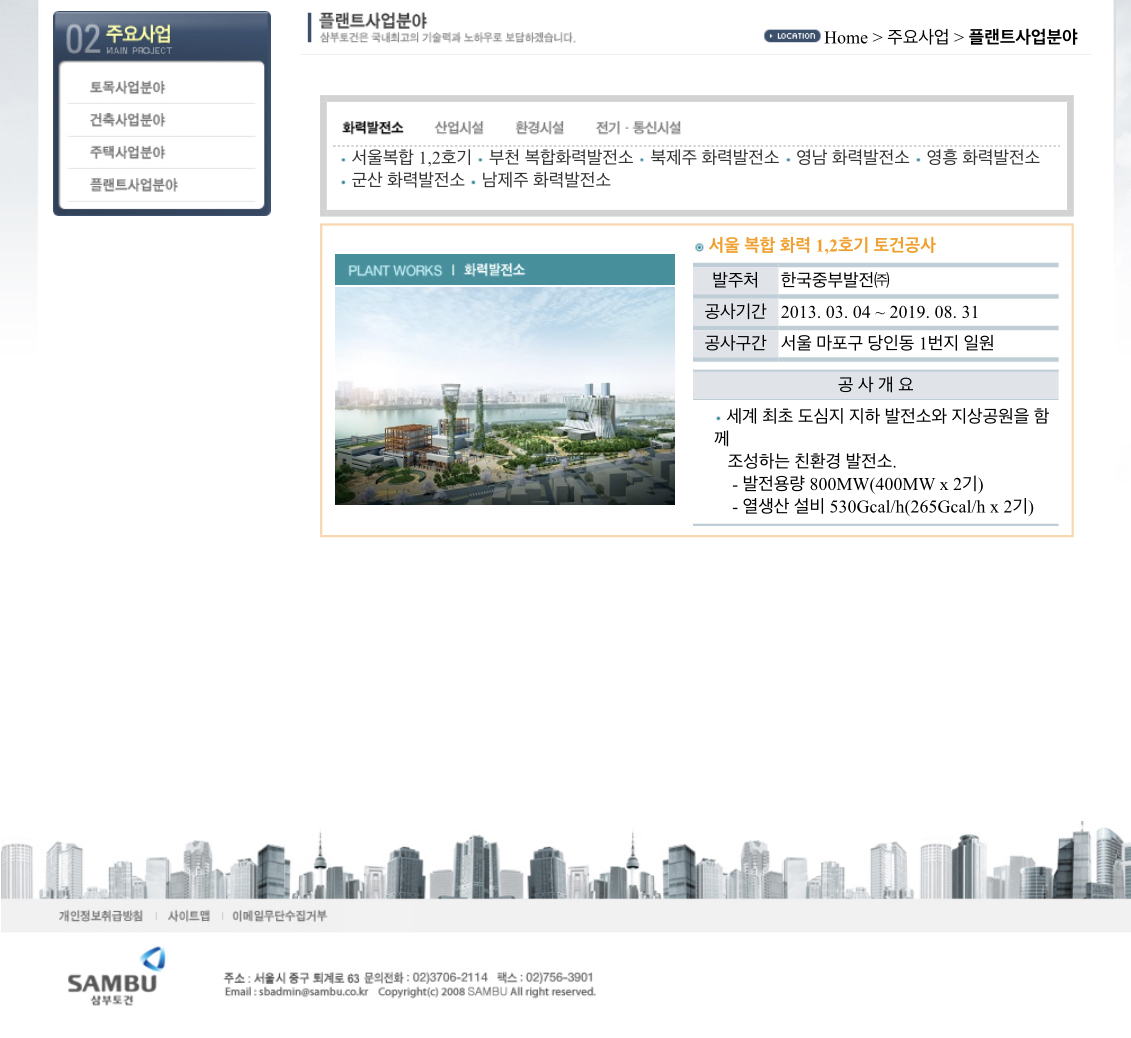The image size is (1131, 1038).
Task: Click the 공사기간 label cell
Action: (735, 312)
